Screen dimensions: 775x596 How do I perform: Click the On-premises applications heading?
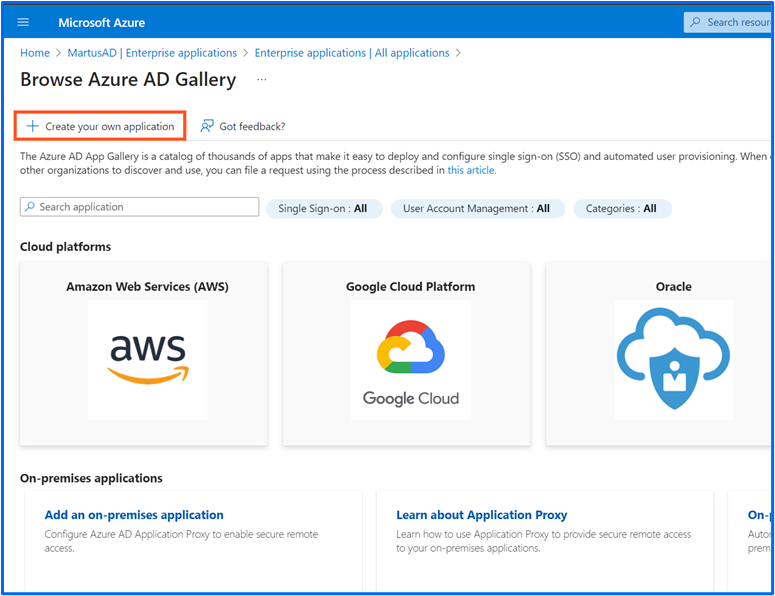pos(91,478)
